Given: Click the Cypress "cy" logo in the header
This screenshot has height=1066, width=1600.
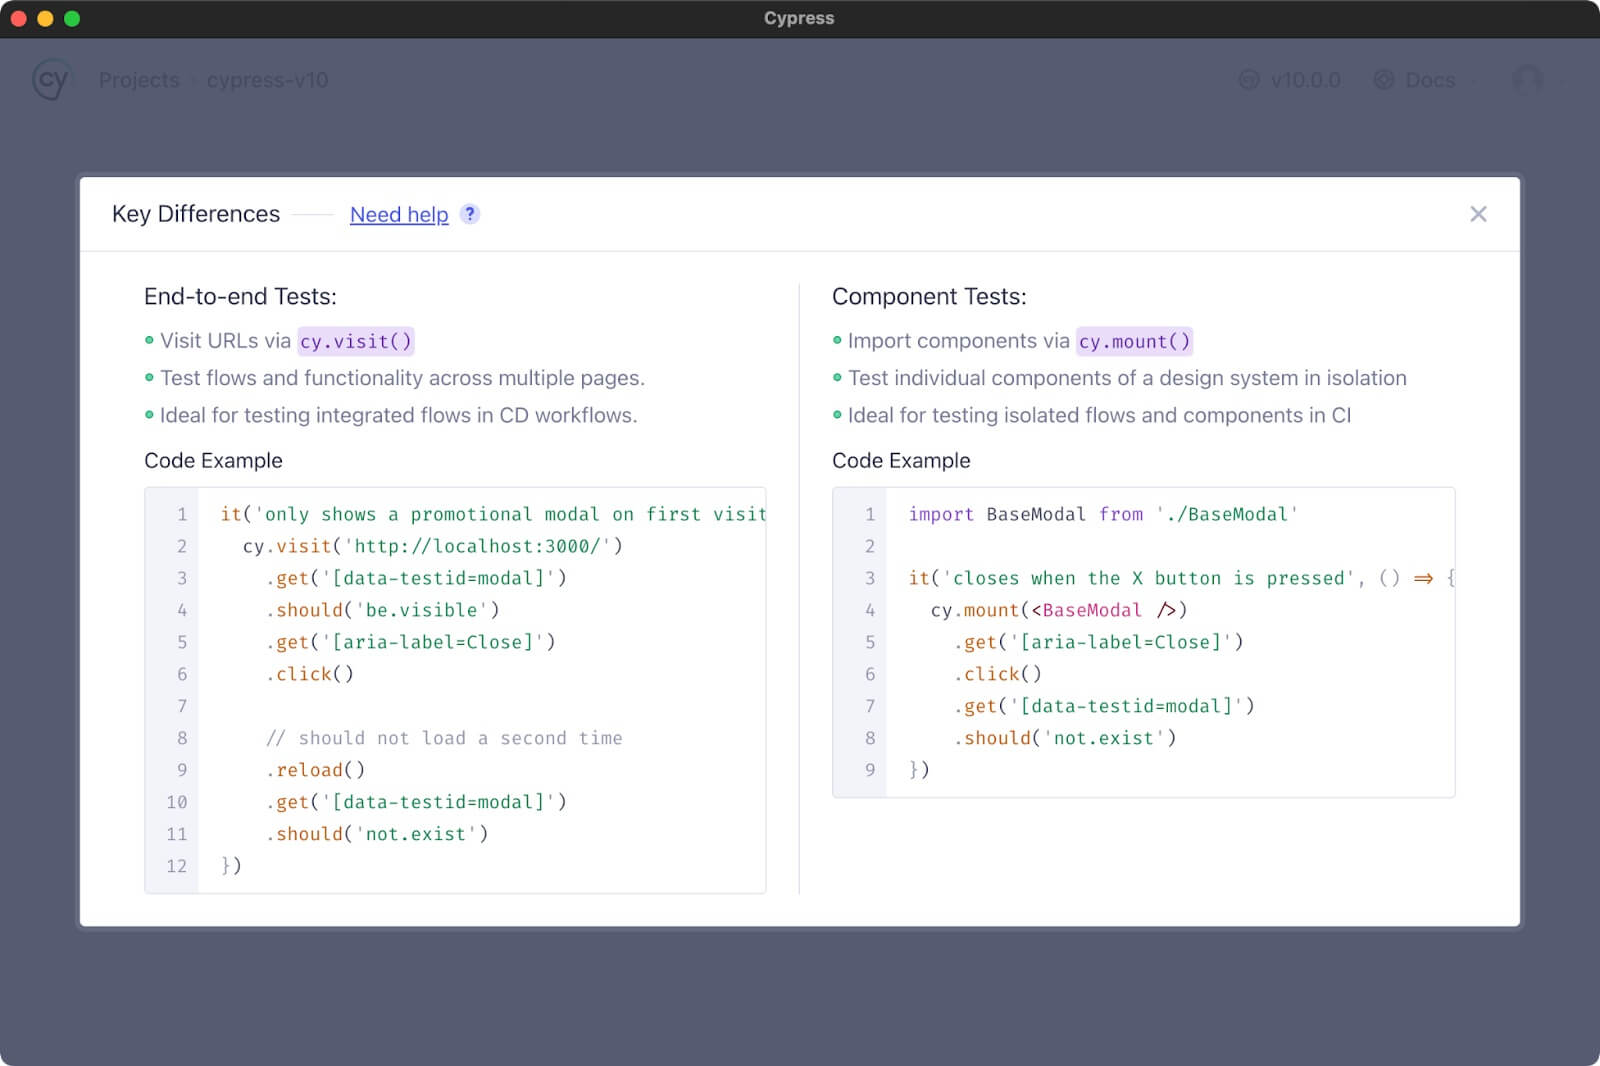Looking at the screenshot, I should point(52,80).
